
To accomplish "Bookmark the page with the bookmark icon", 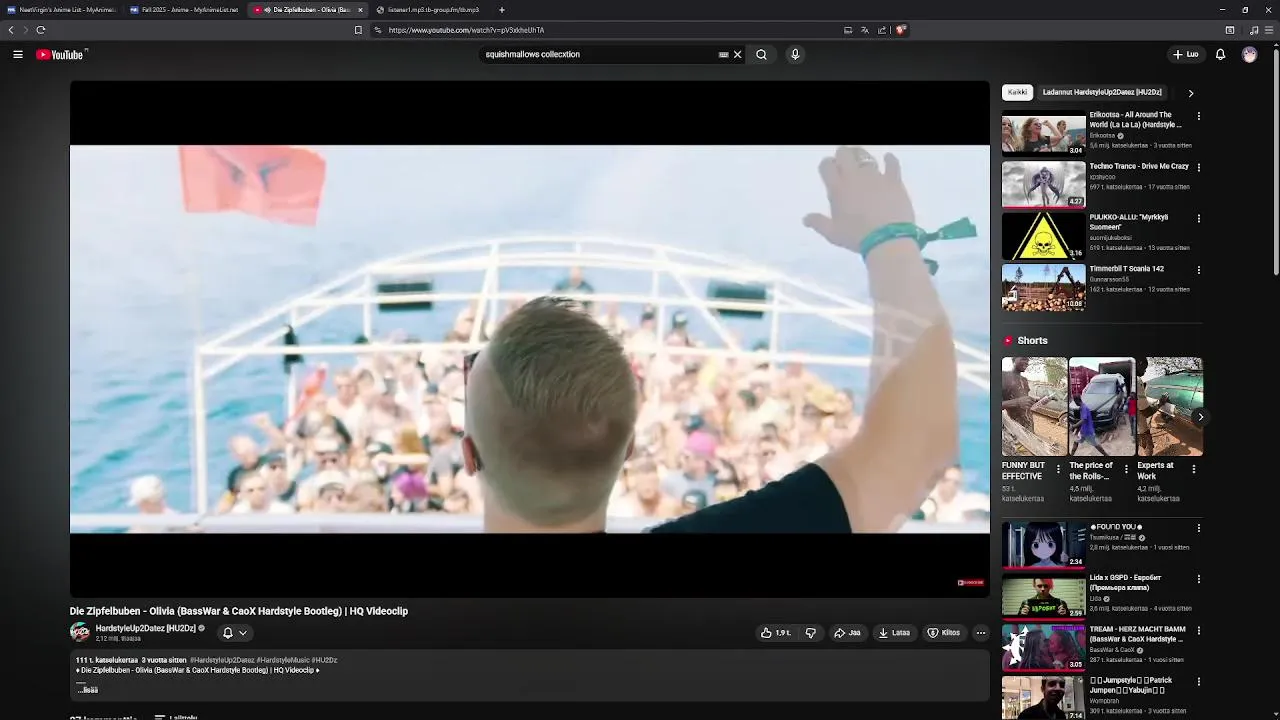I will 358,30.
